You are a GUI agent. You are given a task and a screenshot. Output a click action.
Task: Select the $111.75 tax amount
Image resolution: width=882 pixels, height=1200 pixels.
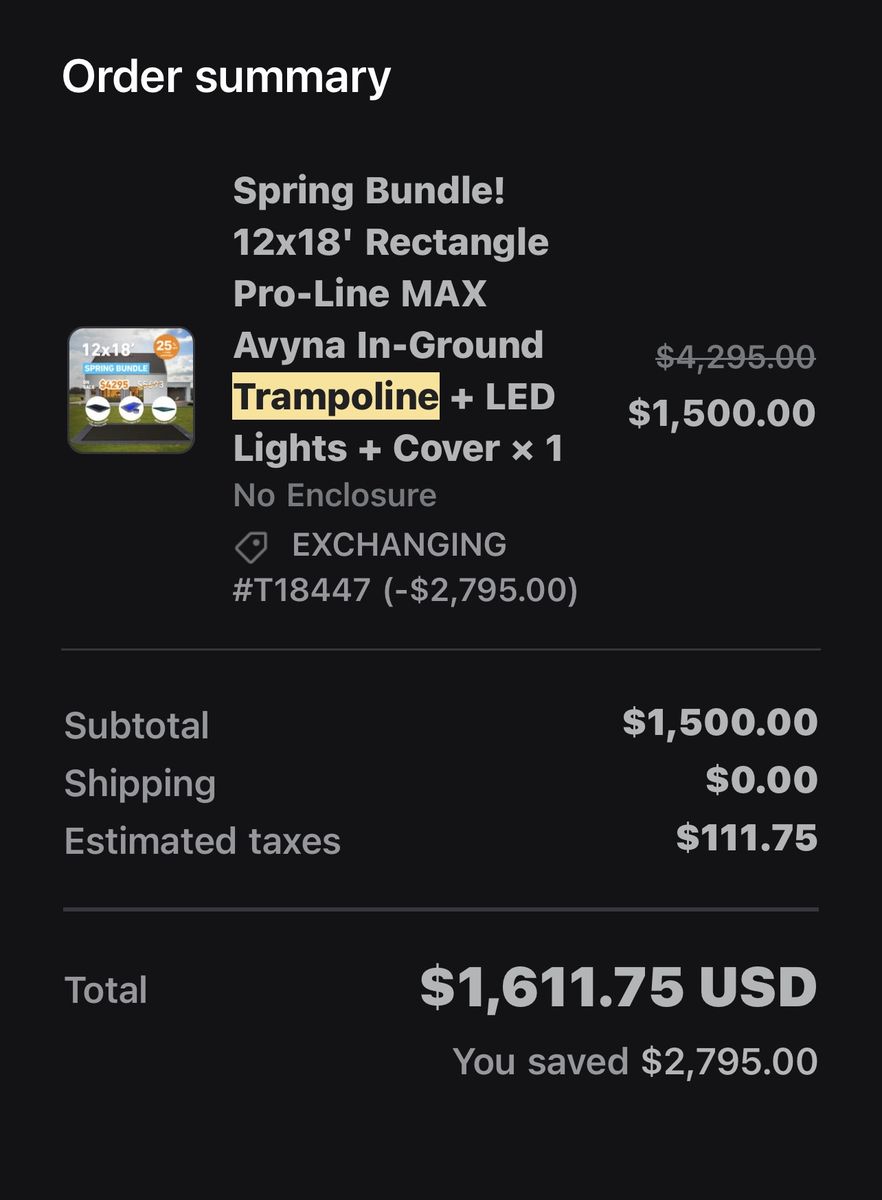tap(747, 838)
